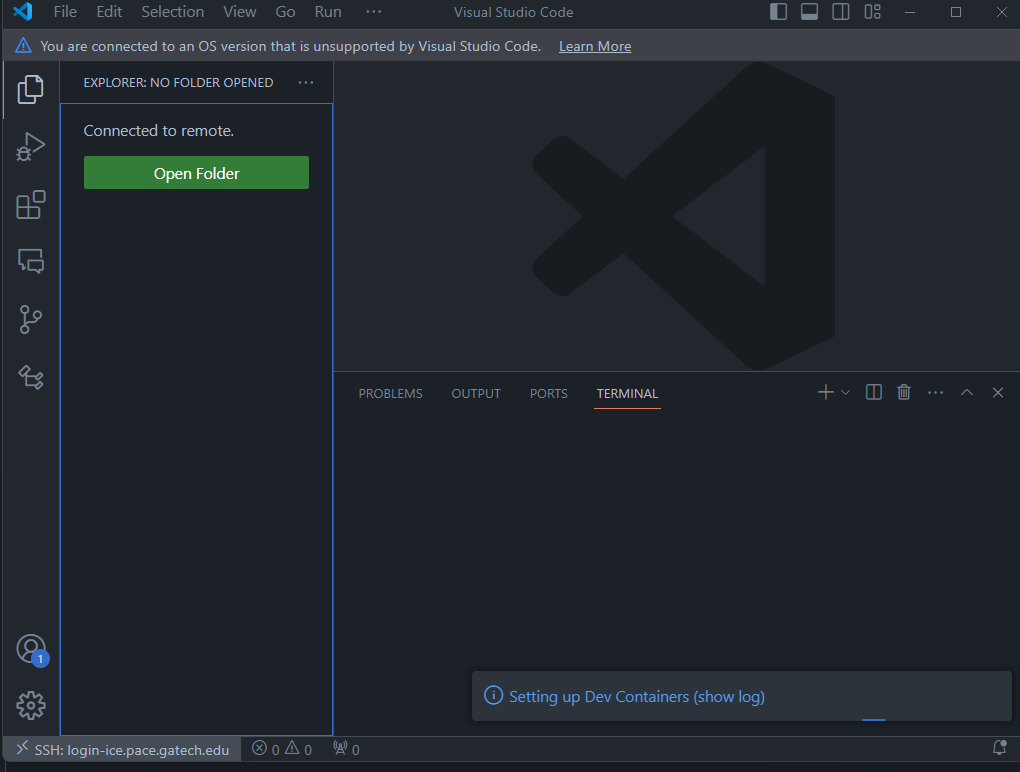Switch to the OUTPUT tab
1020x772 pixels.
pyautogui.click(x=476, y=394)
